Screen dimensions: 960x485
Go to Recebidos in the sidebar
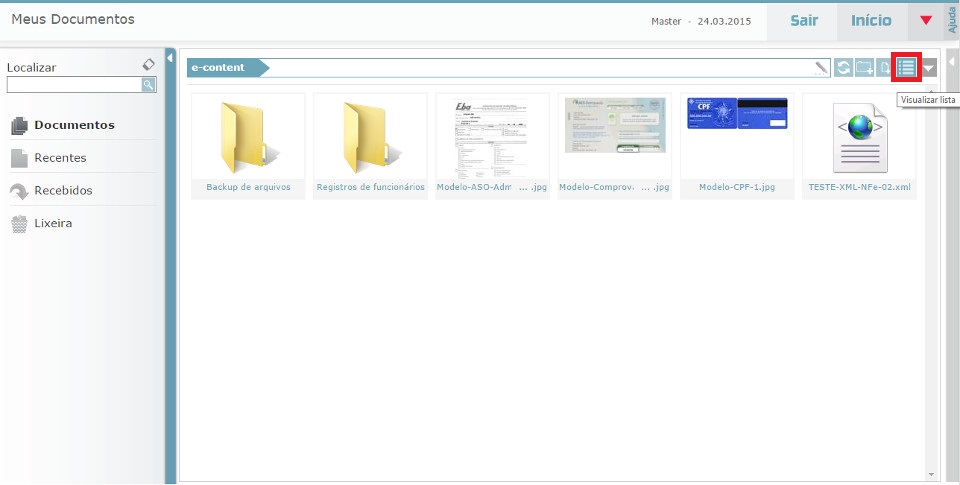pos(62,190)
